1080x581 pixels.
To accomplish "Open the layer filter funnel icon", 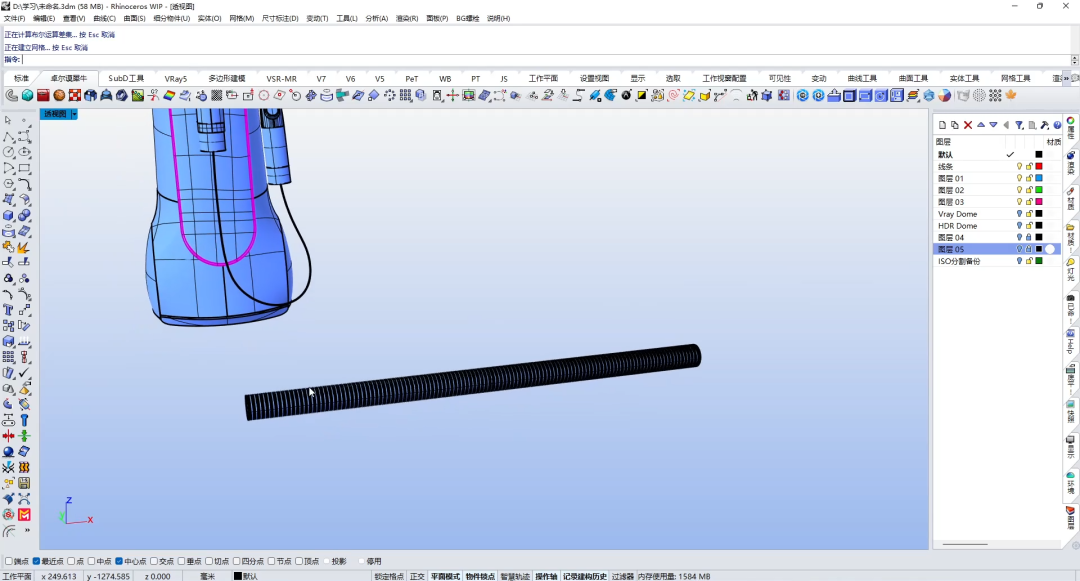I will (x=1019, y=125).
